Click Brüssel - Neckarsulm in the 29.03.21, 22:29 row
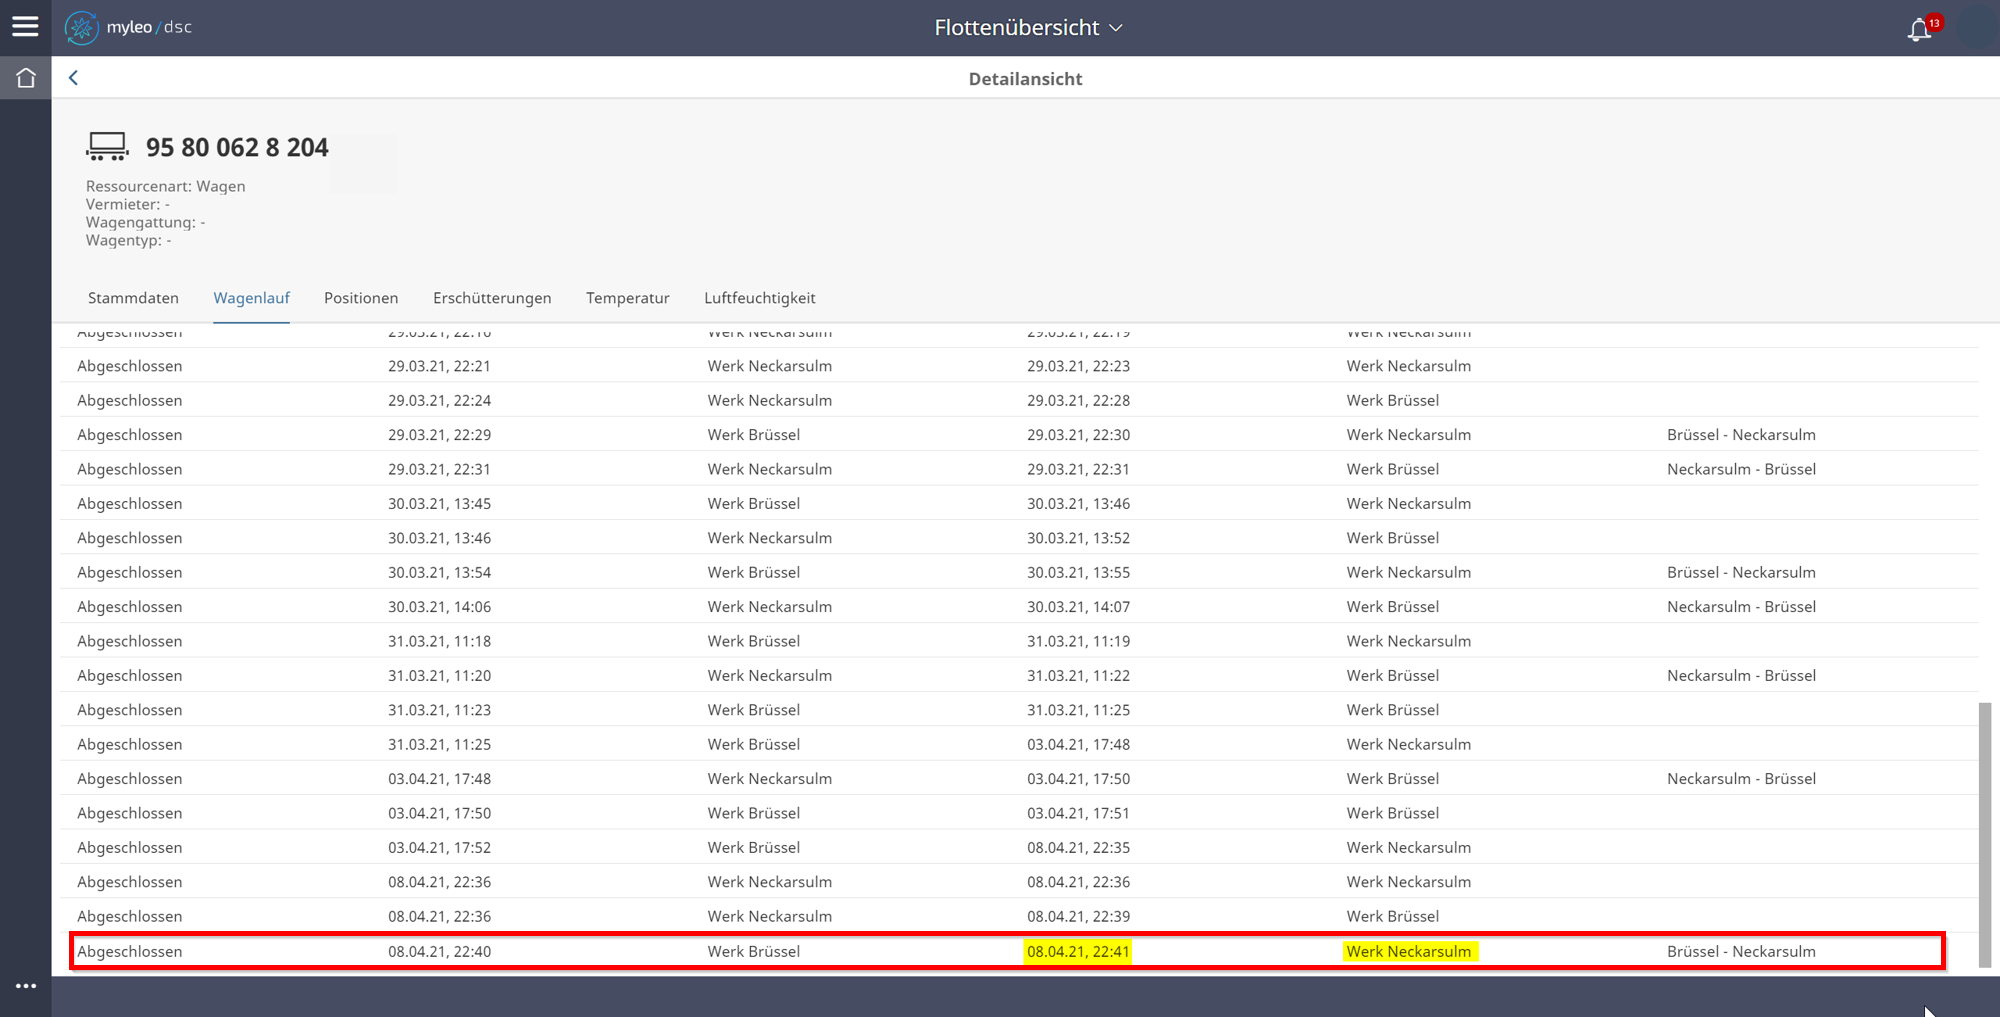Image resolution: width=2000 pixels, height=1017 pixels. pyautogui.click(x=1741, y=435)
